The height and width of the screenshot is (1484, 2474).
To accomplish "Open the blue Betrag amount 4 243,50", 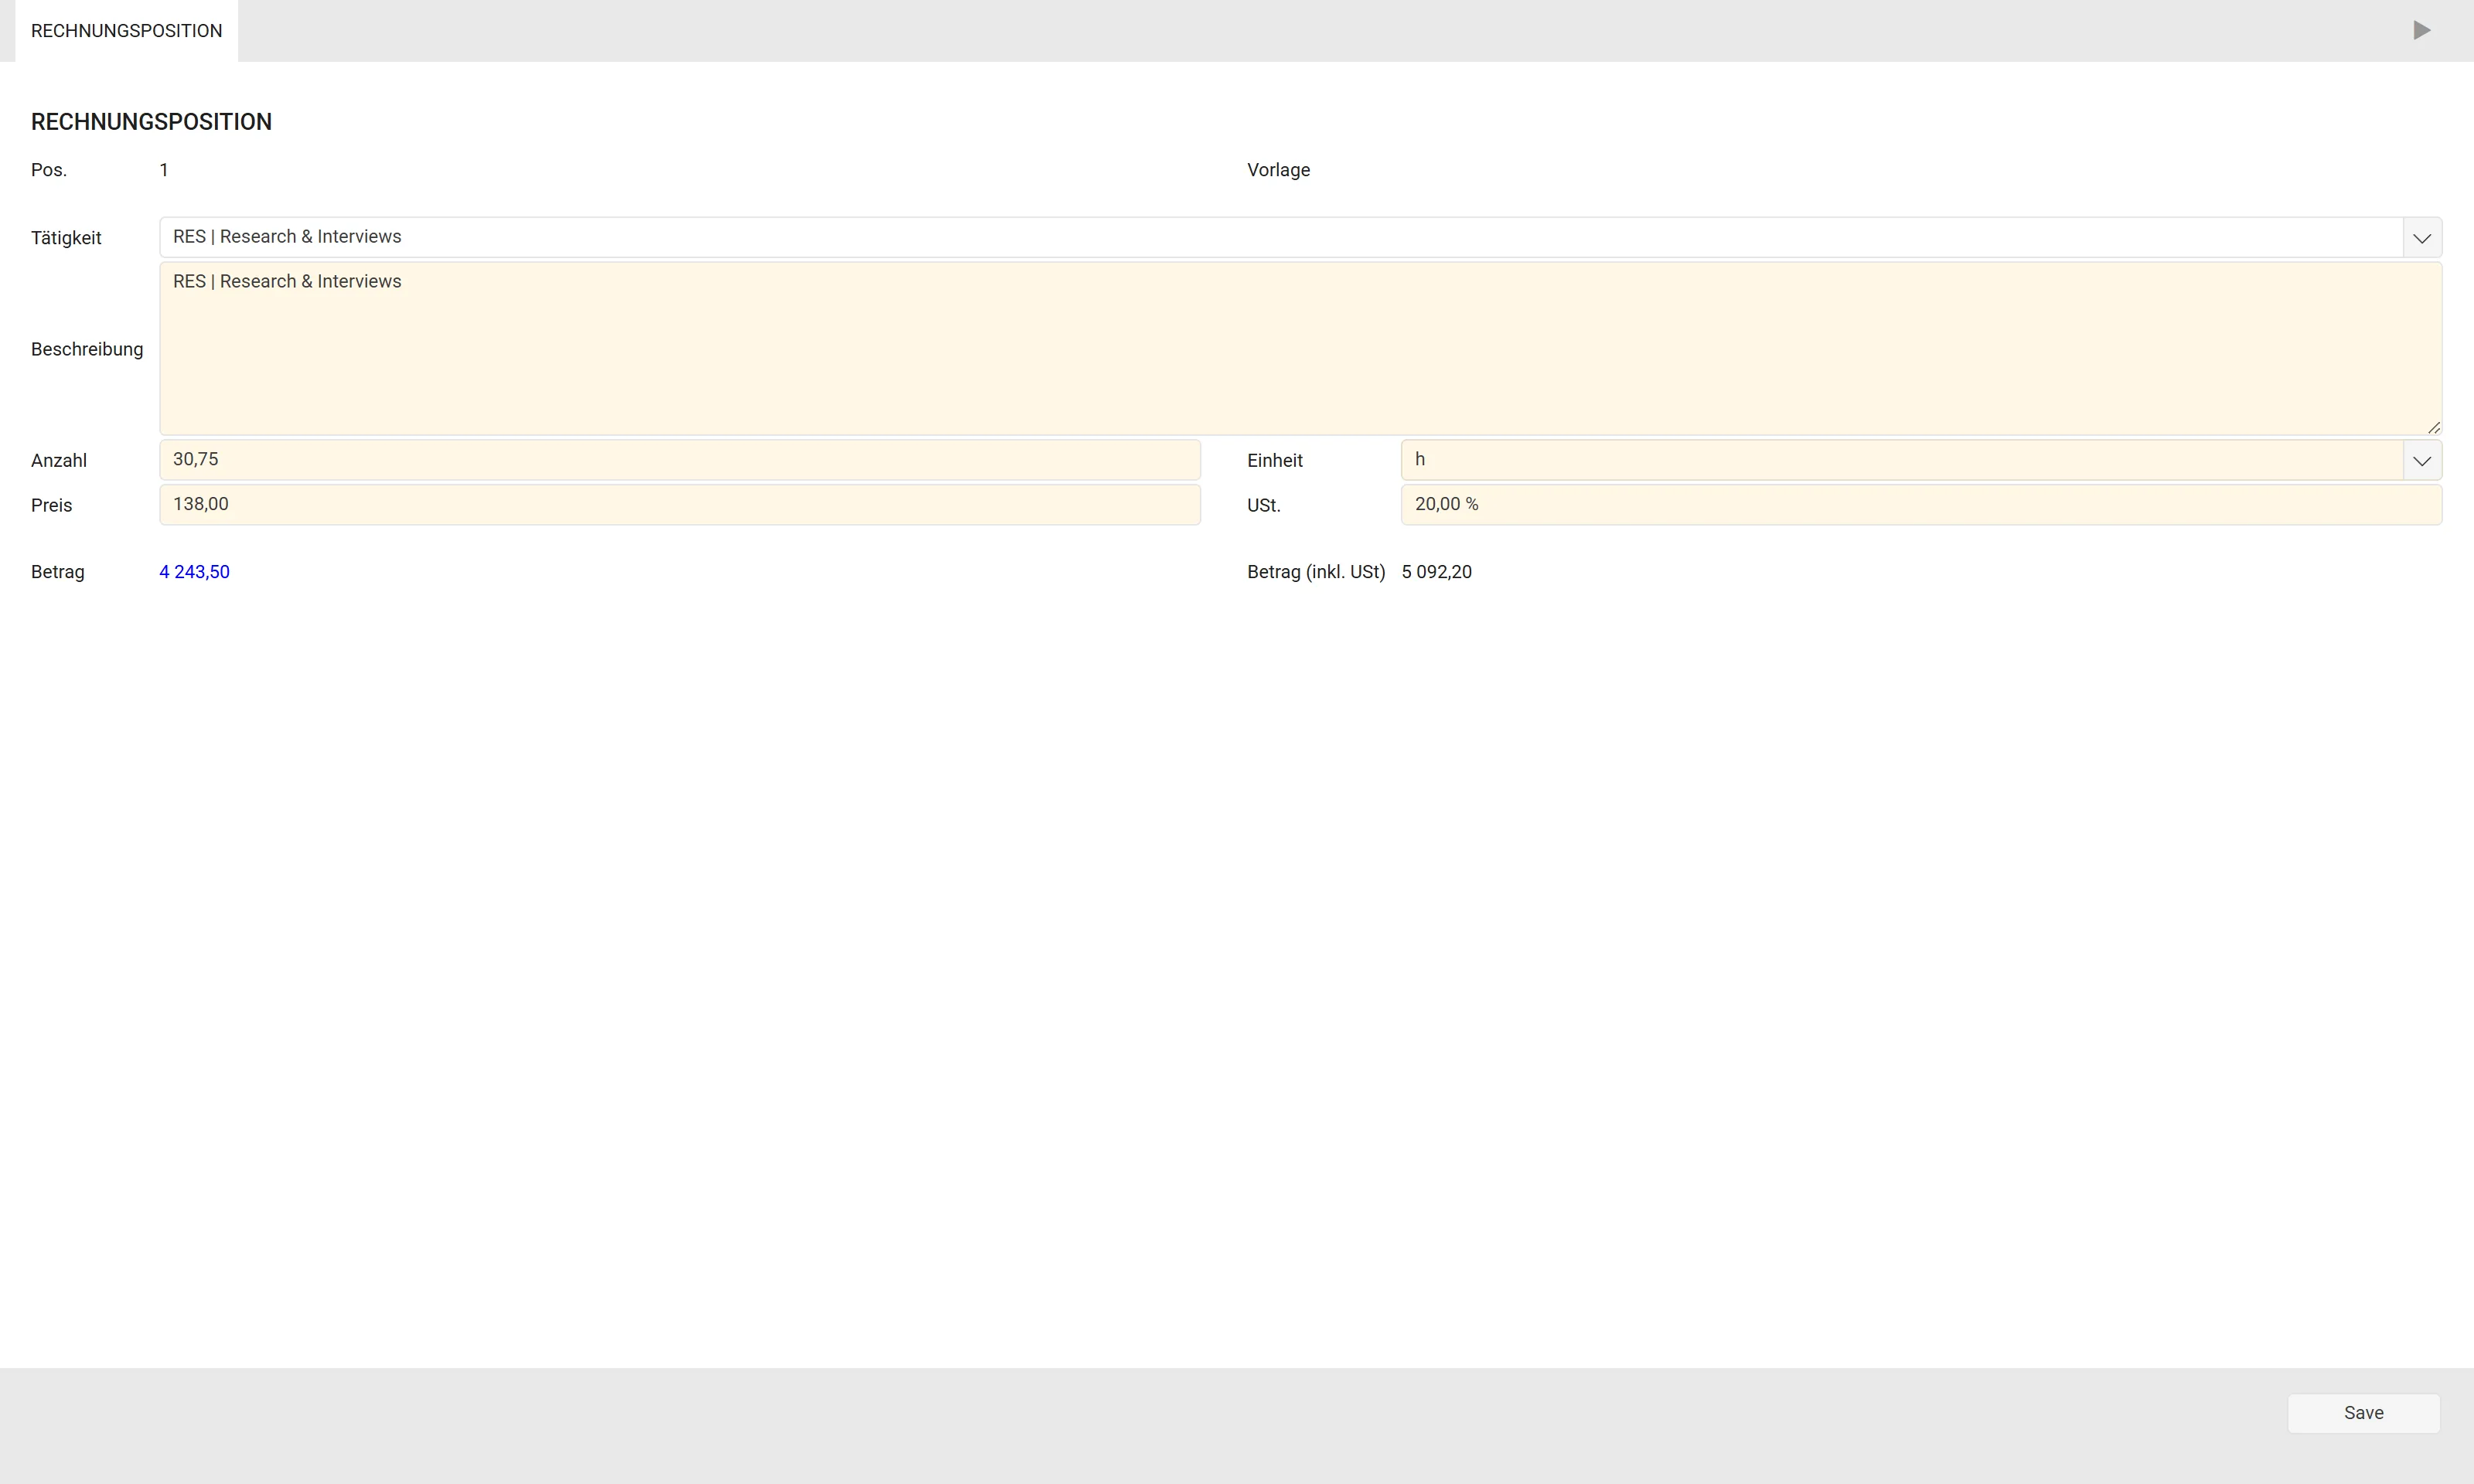I will click(195, 572).
